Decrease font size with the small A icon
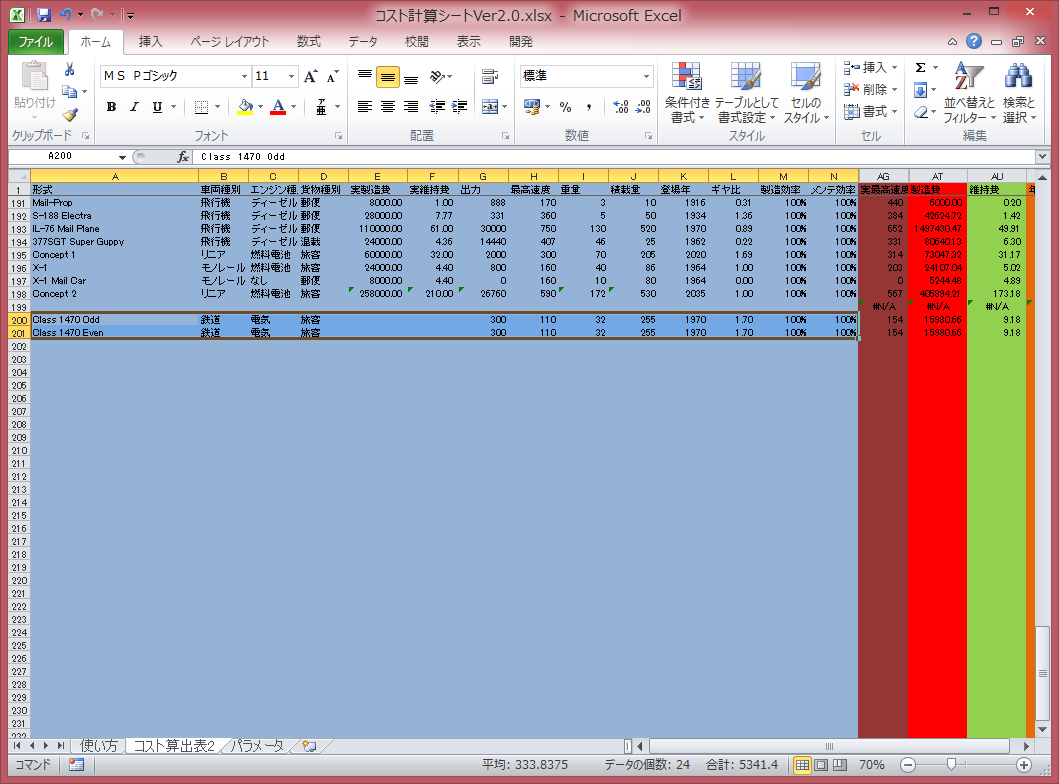This screenshot has height=784, width=1059. coord(332,76)
